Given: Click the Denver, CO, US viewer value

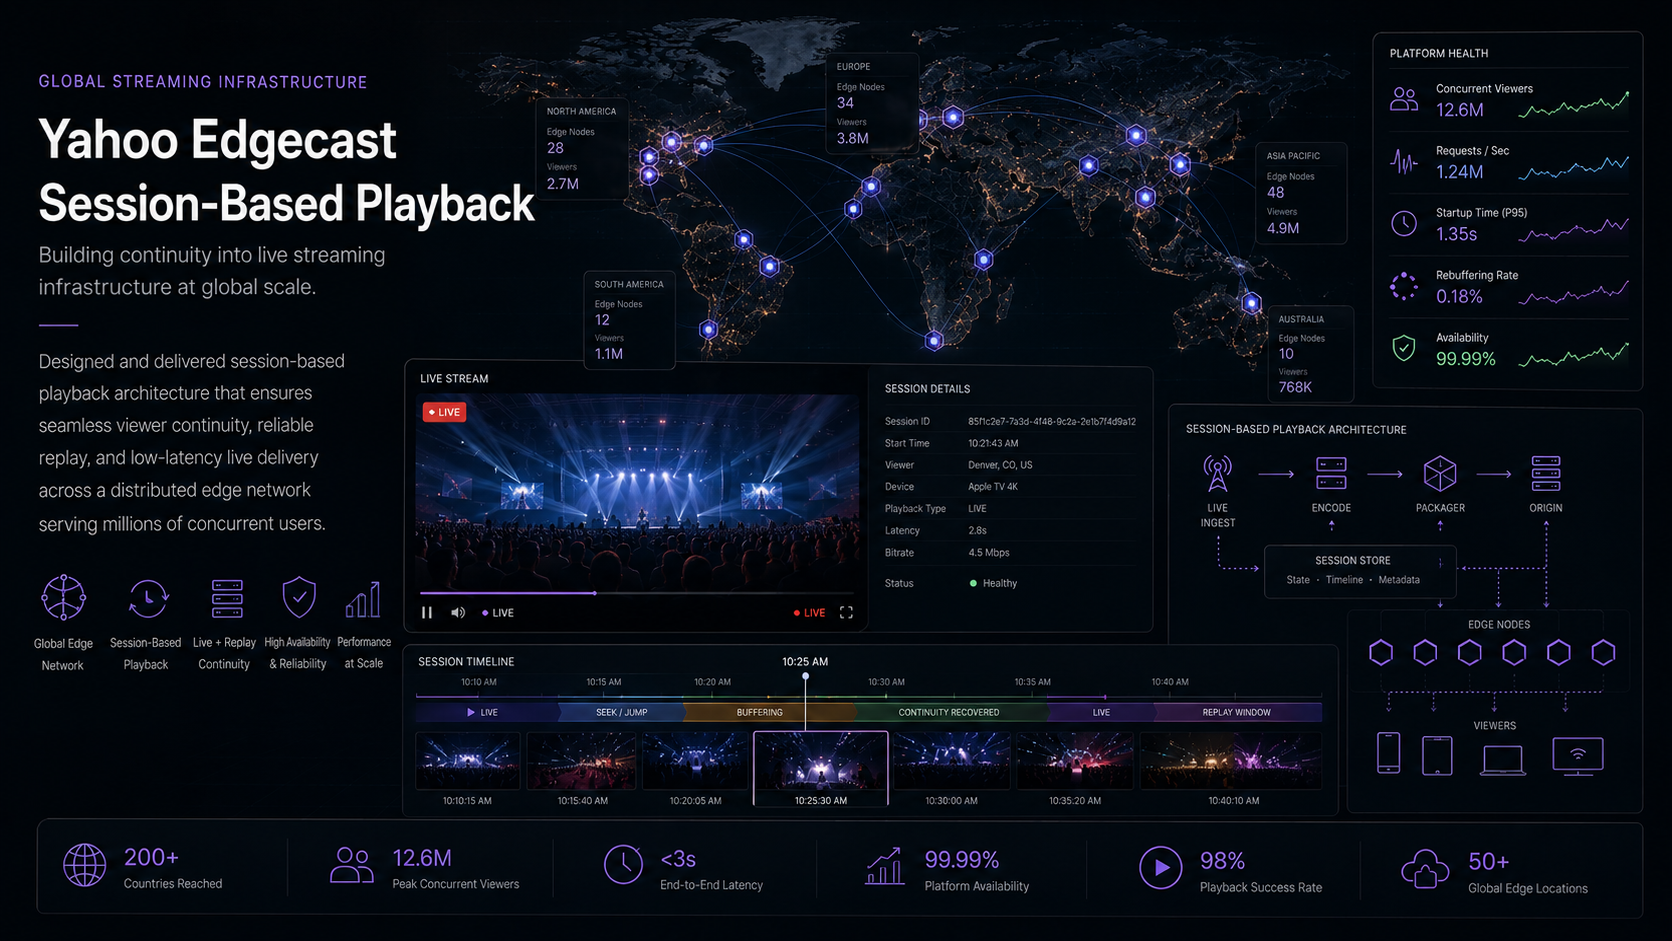Looking at the screenshot, I should 1000,465.
